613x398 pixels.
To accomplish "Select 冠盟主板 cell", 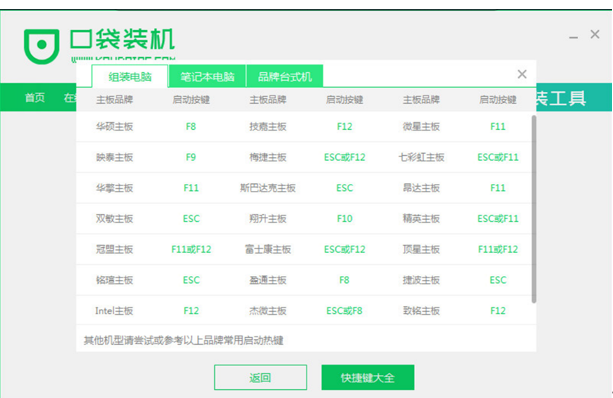I will pyautogui.click(x=115, y=249).
